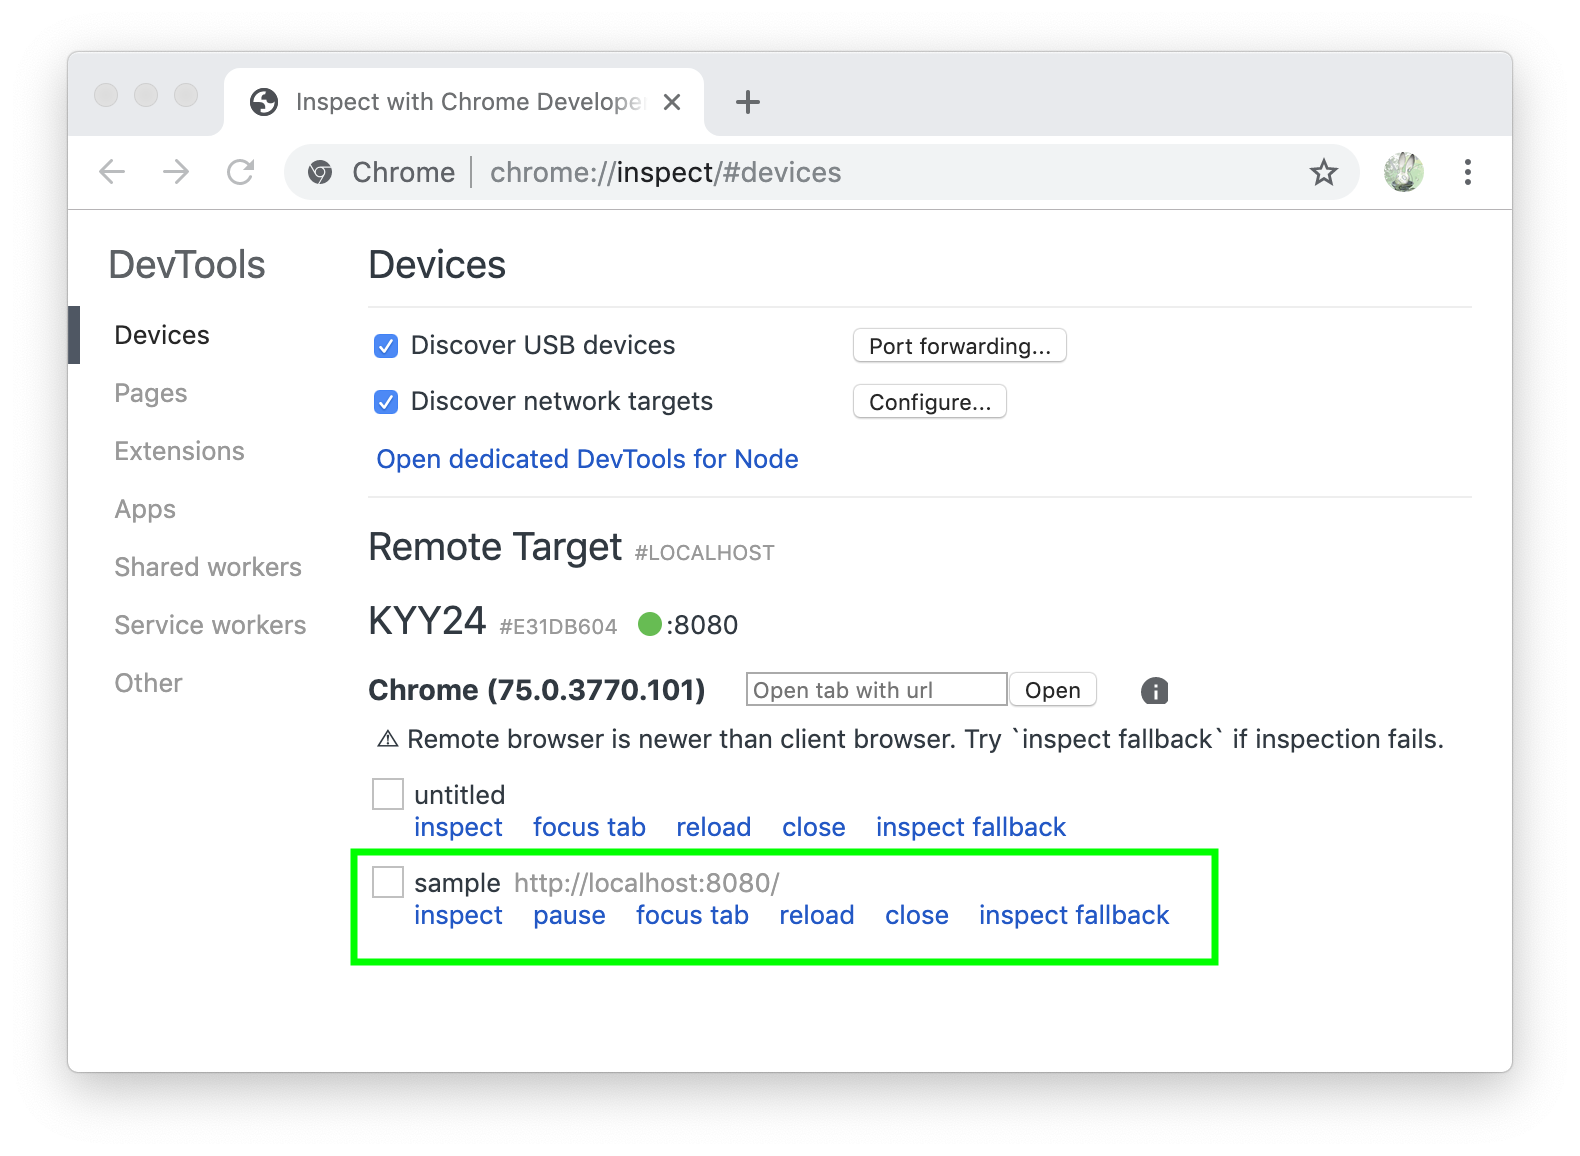The width and height of the screenshot is (1580, 1156).
Task: Click the Remote Target heading
Action: (x=496, y=548)
